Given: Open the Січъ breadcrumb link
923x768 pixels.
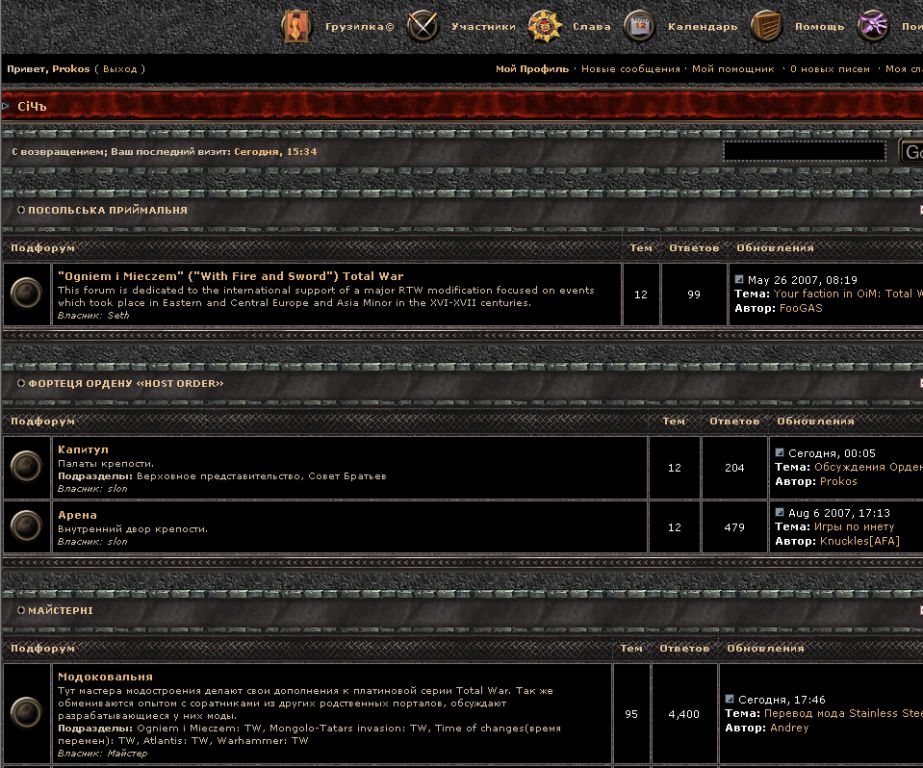Looking at the screenshot, I should 32,106.
